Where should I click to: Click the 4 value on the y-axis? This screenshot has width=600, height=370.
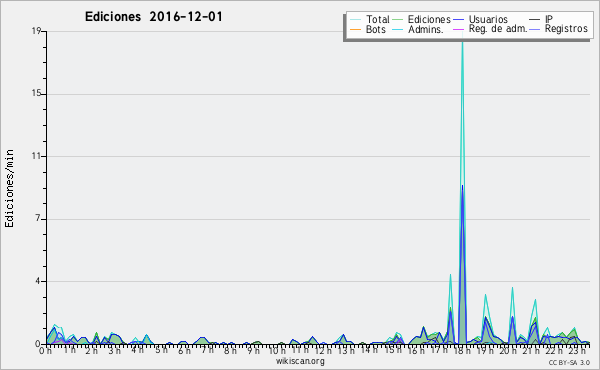tap(38, 281)
